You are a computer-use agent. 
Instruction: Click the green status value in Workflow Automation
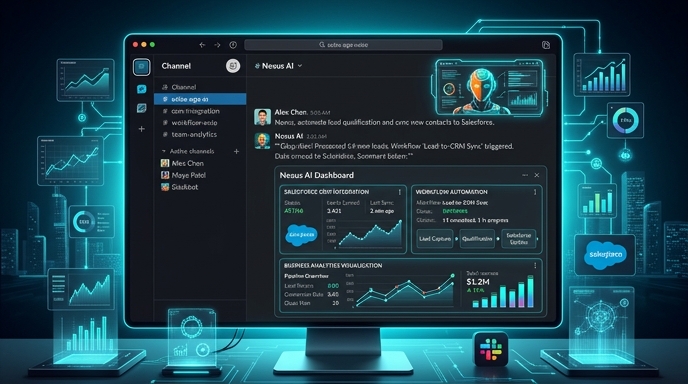455,211
